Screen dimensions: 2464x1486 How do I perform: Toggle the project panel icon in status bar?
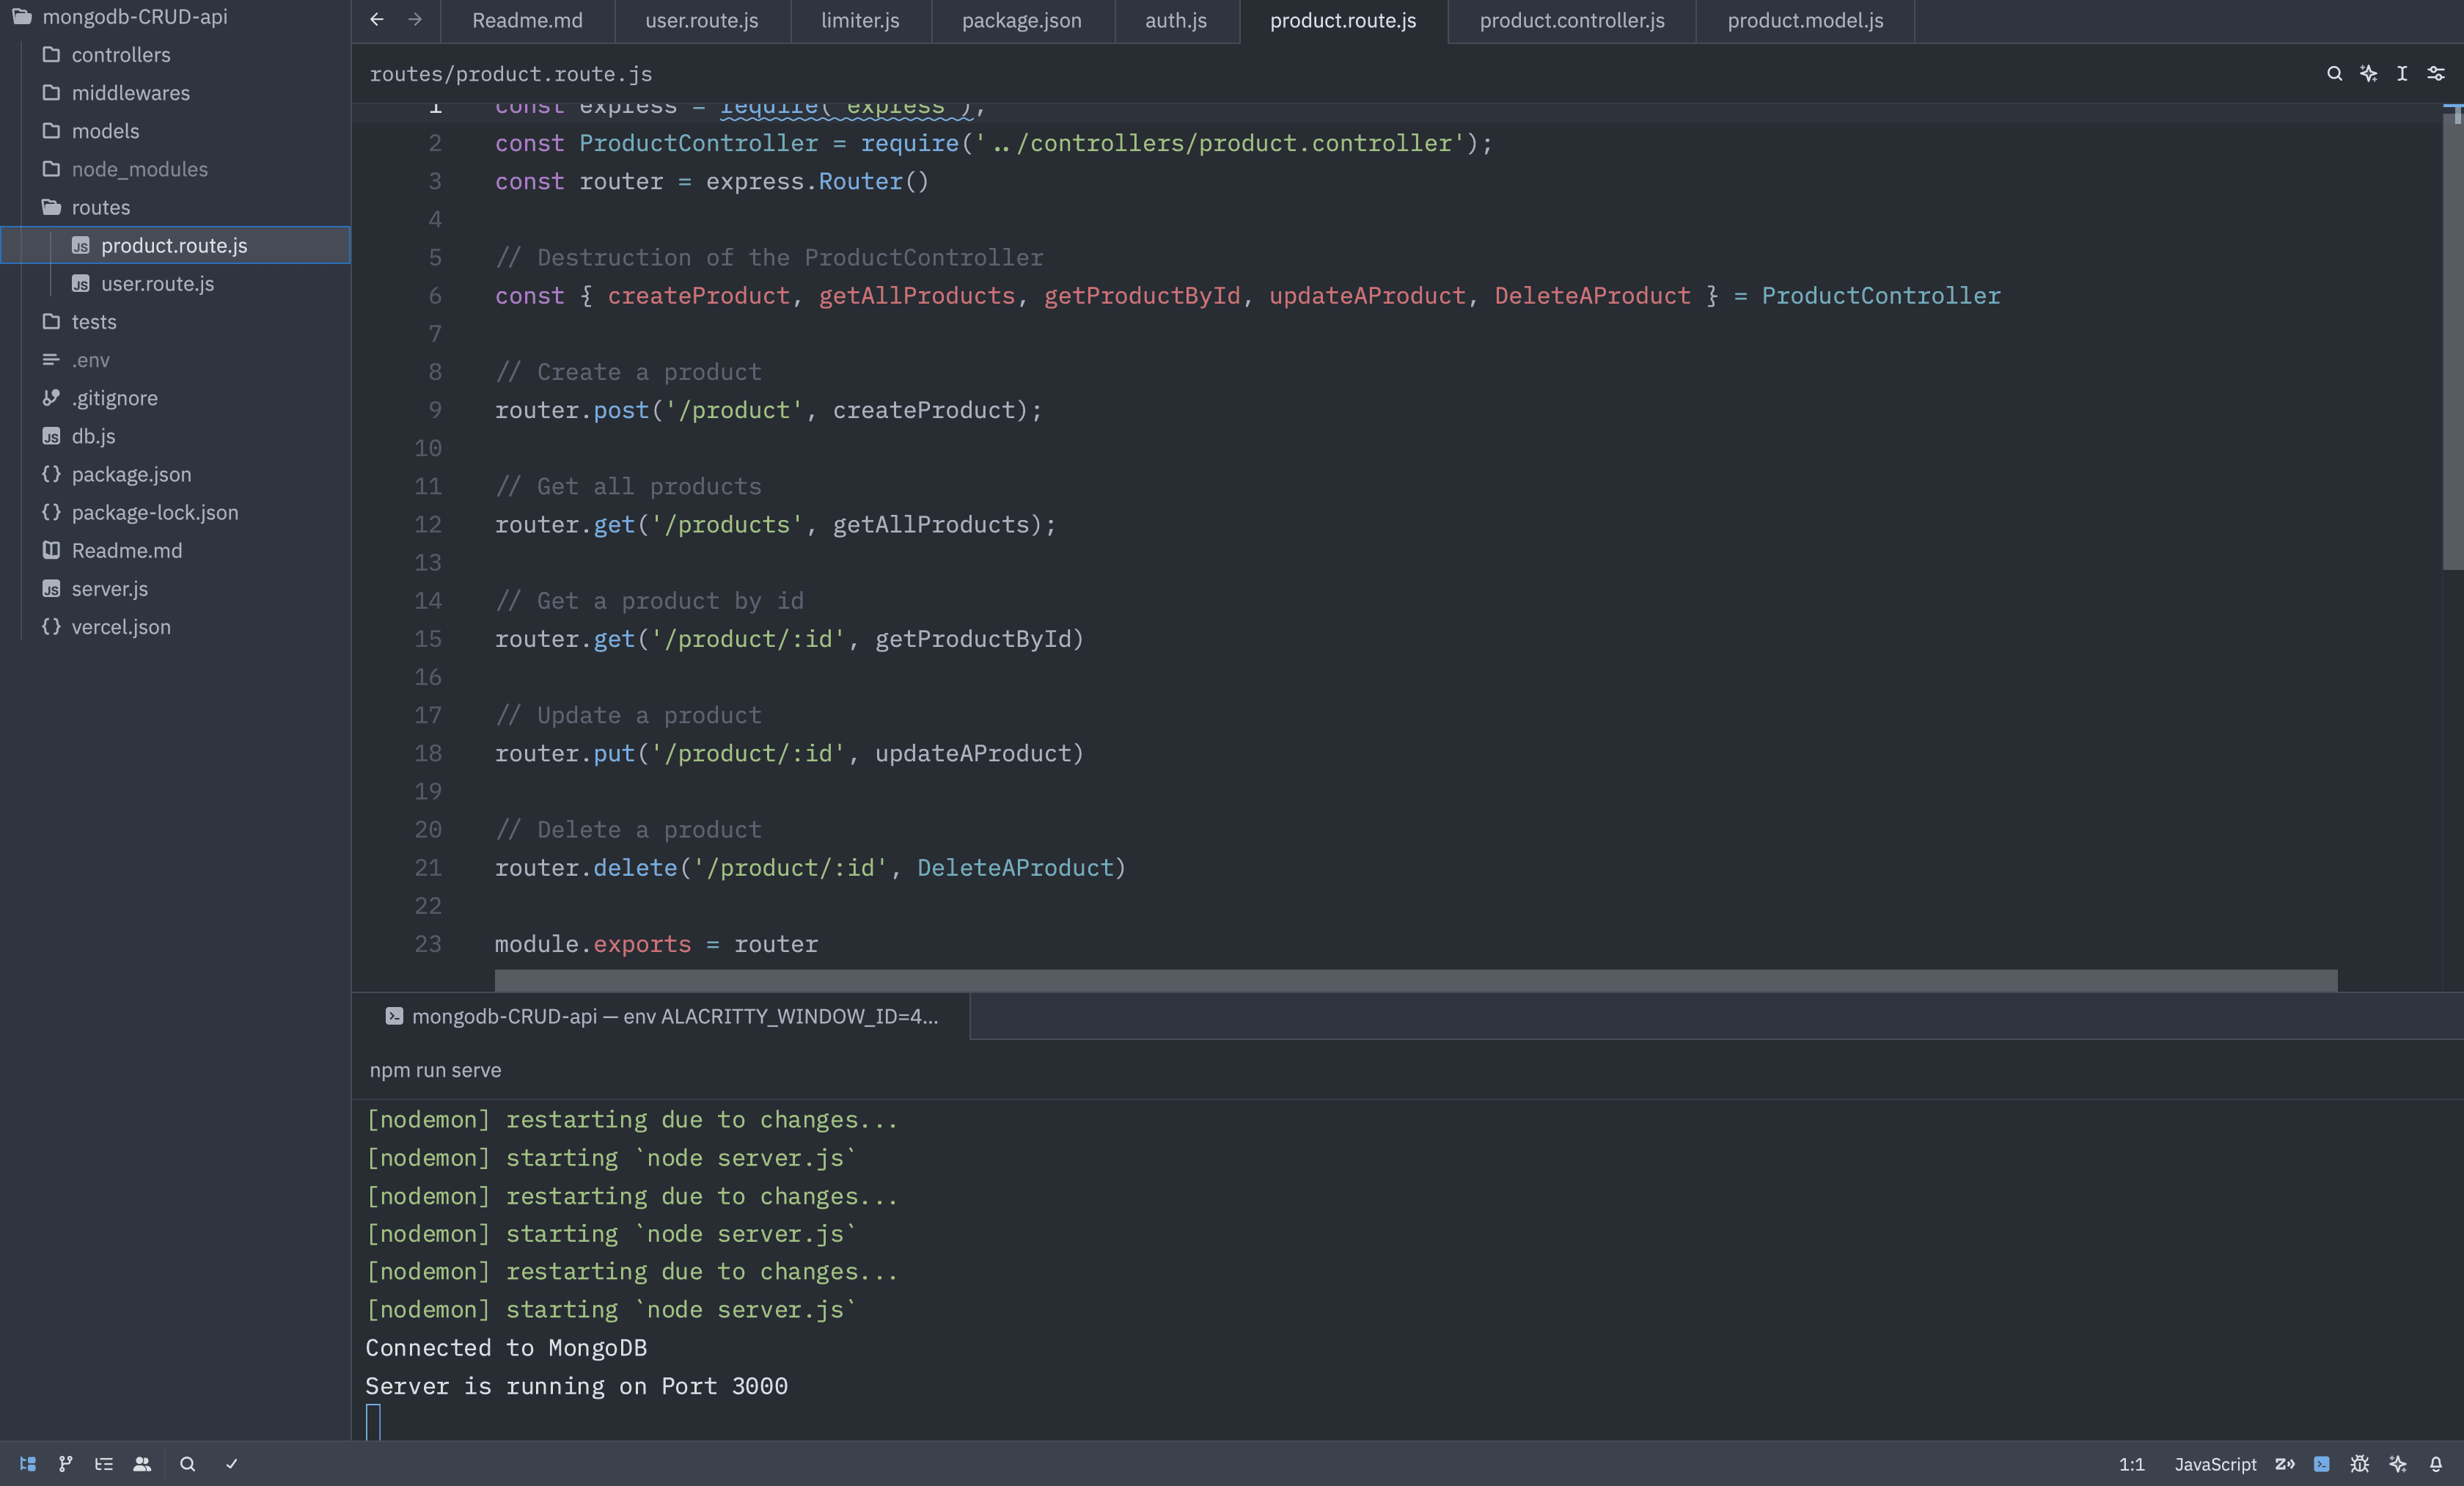[28, 1463]
